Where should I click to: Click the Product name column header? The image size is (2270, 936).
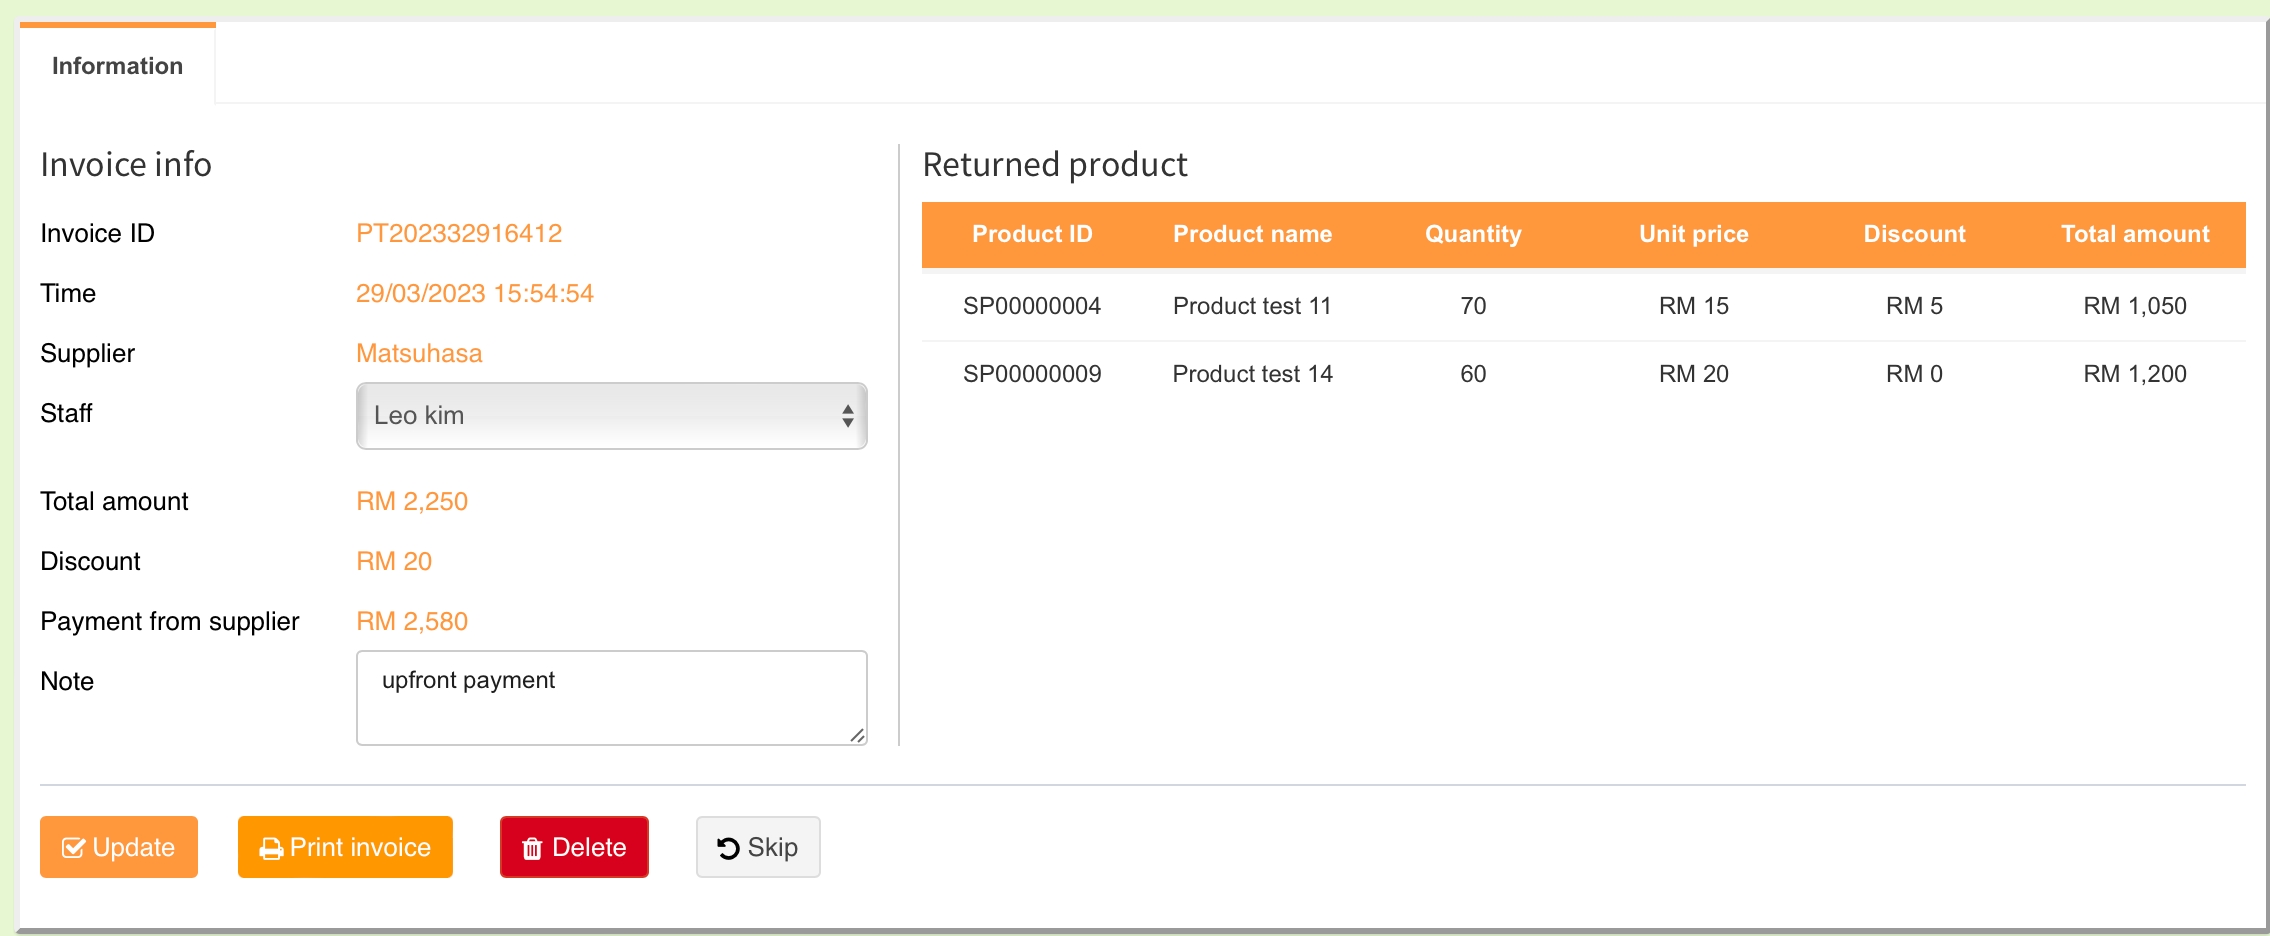click(1252, 234)
